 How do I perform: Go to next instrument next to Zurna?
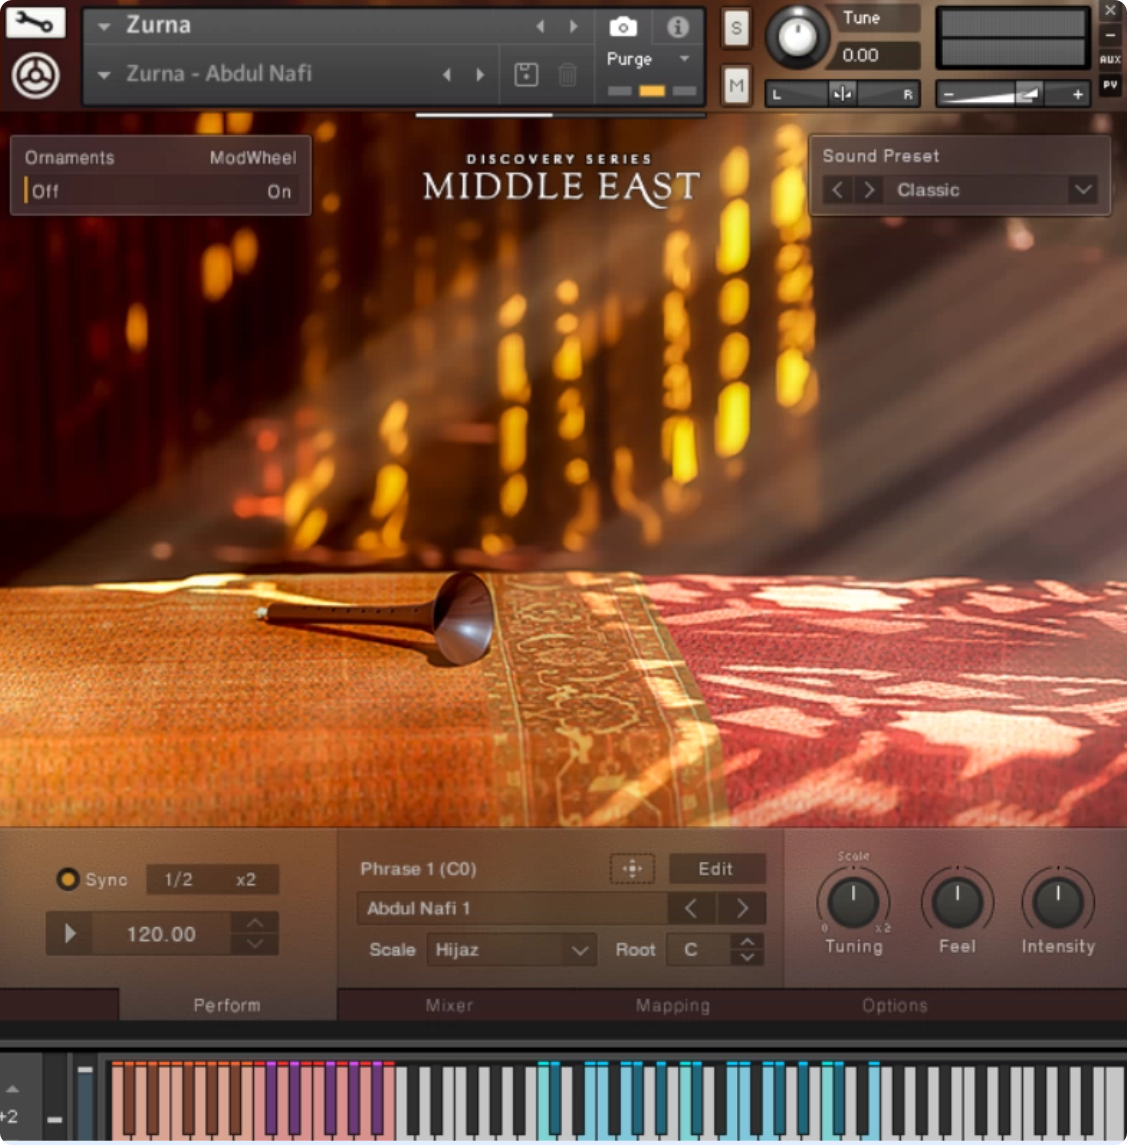[x=573, y=26]
